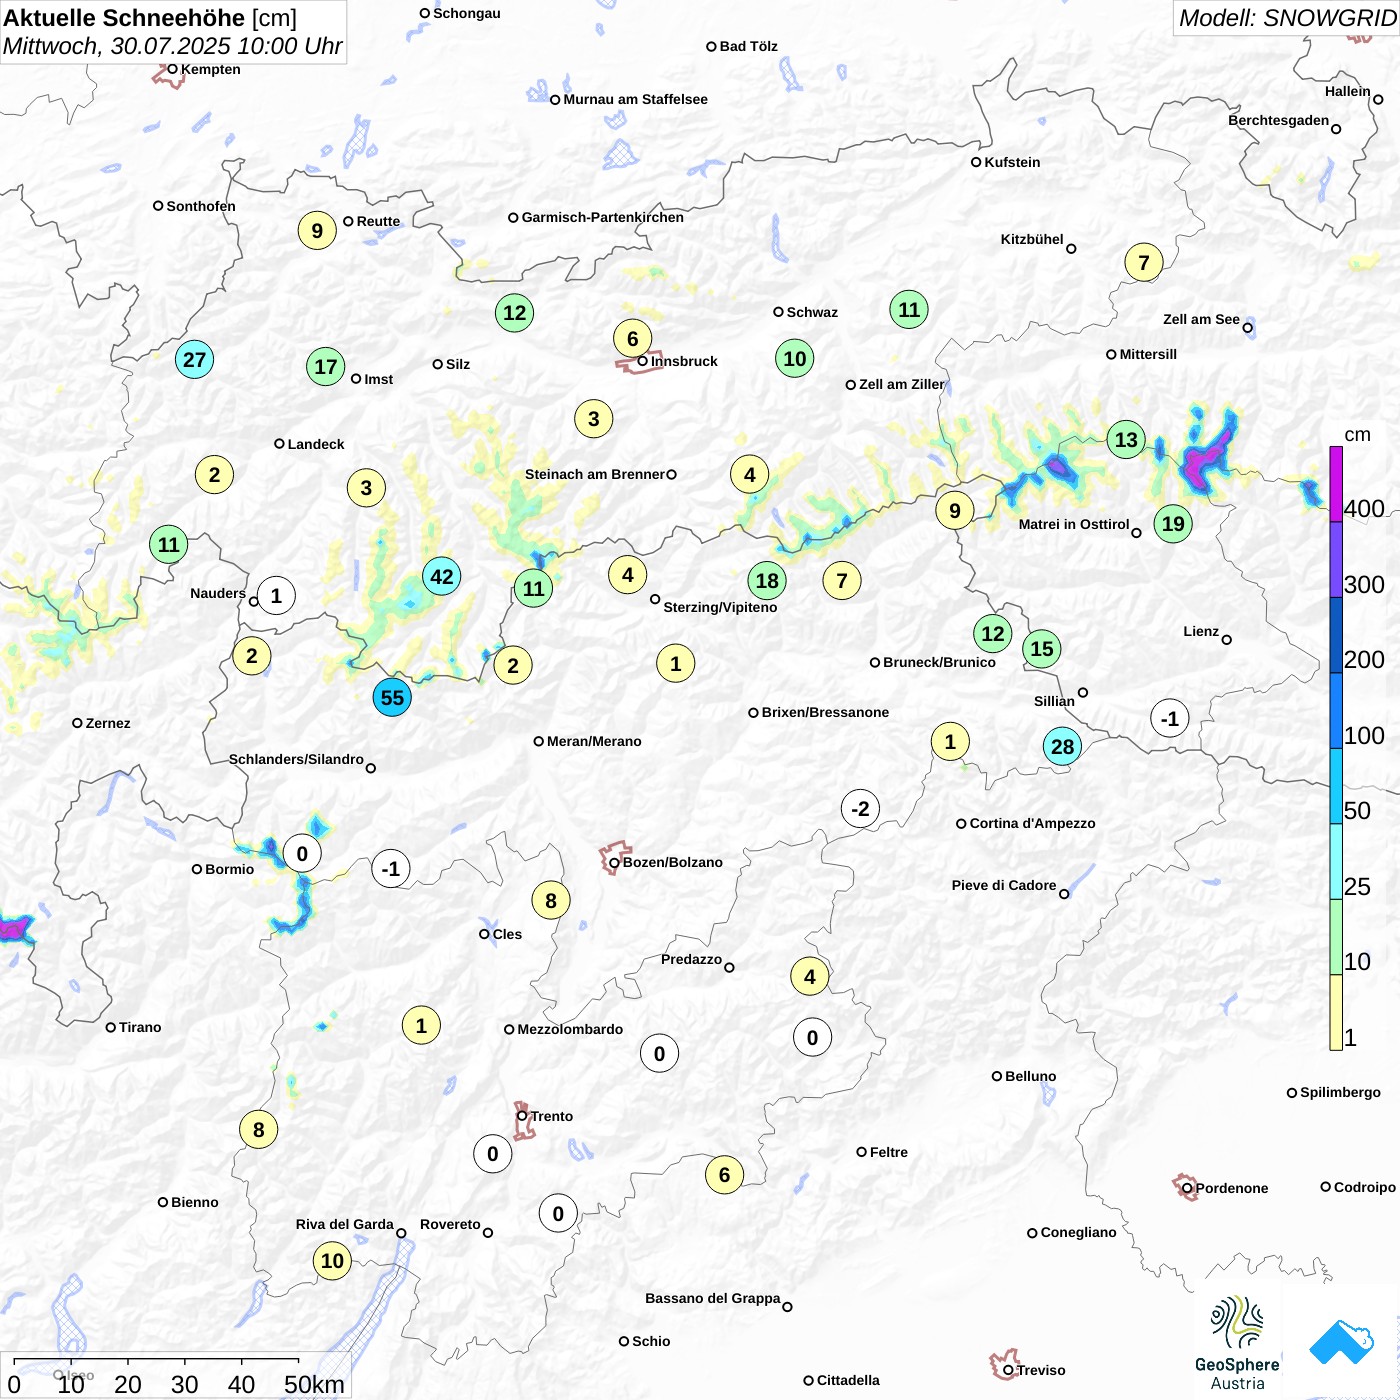Select the 6 cm marker above Innsbruck

[632, 338]
